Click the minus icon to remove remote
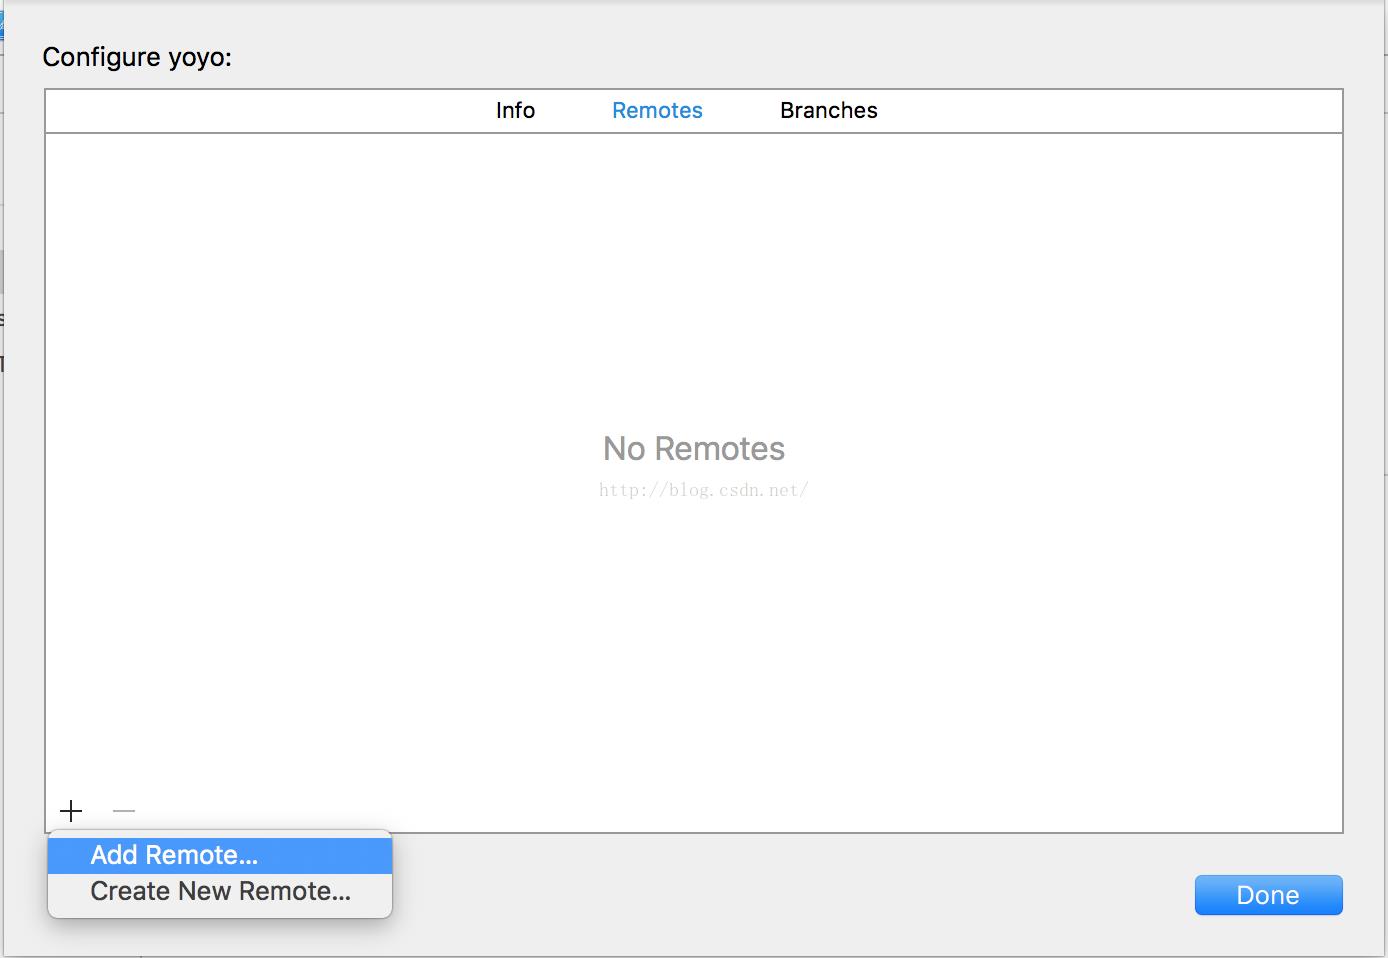Image resolution: width=1388 pixels, height=958 pixels. click(x=124, y=810)
